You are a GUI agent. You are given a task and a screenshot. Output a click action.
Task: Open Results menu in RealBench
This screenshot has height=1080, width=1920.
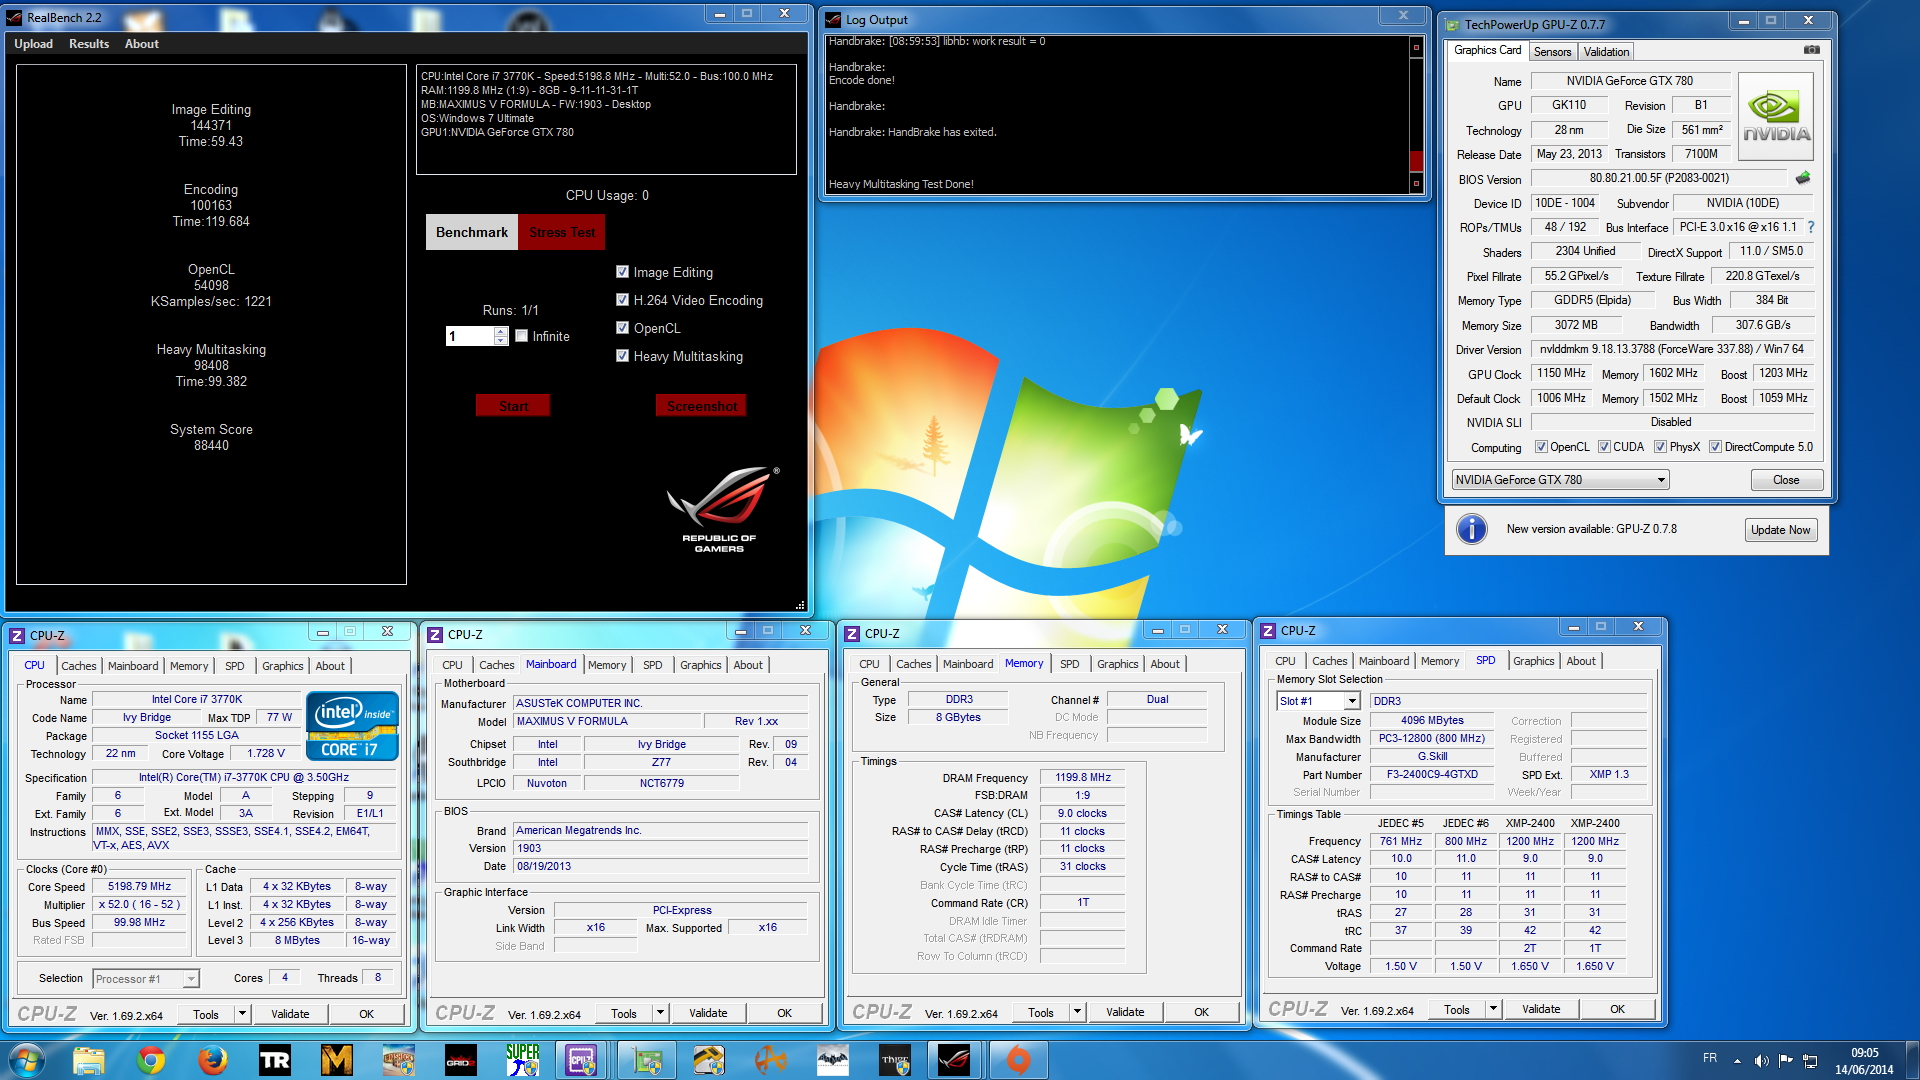[89, 44]
